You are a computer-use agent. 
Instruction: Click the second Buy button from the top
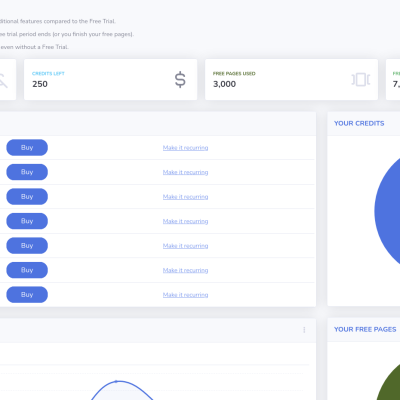point(27,172)
